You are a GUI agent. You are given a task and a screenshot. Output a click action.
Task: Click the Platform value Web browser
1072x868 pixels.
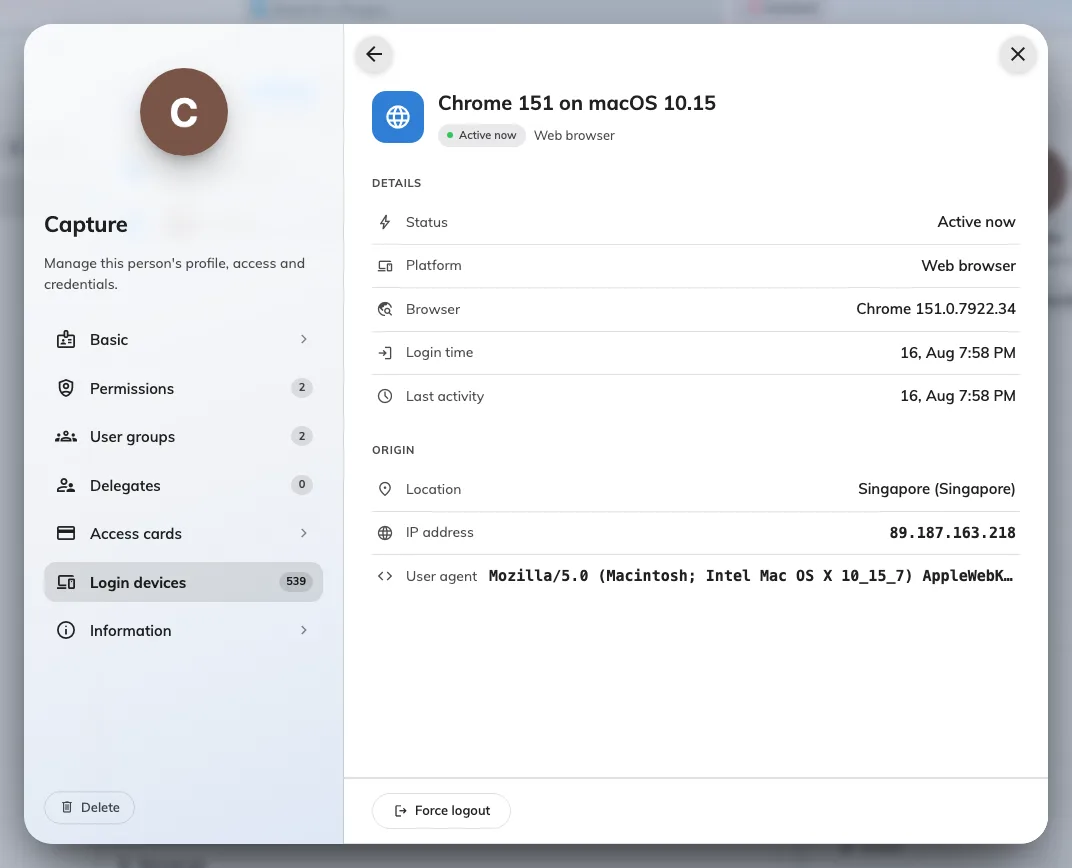tap(968, 266)
